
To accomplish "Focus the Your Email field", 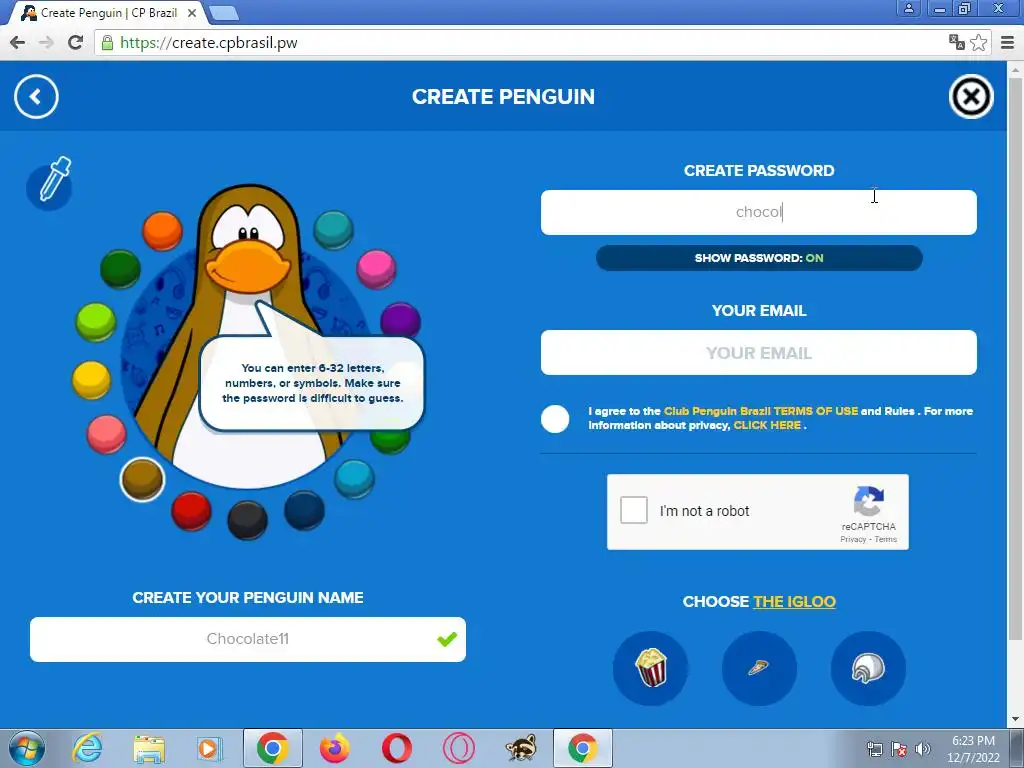I will (x=758, y=353).
